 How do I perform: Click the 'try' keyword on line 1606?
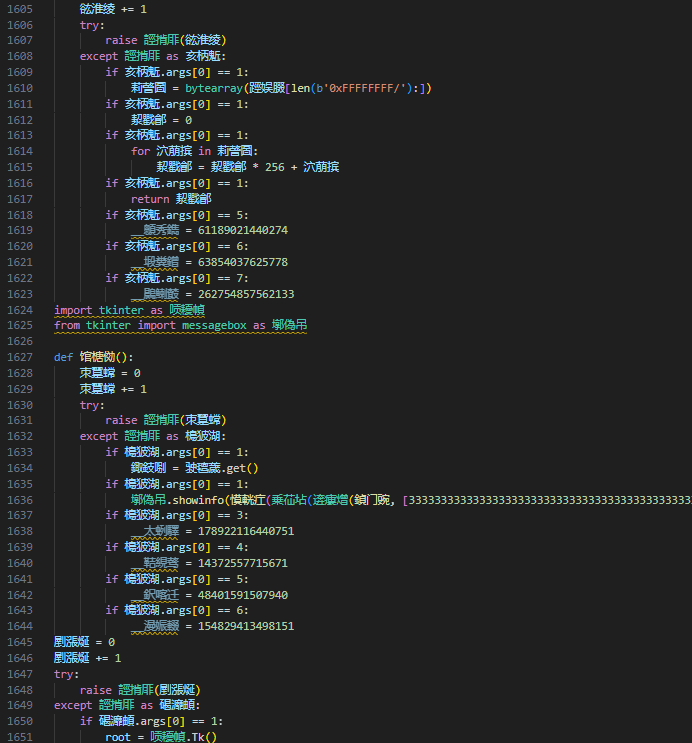tap(90, 25)
